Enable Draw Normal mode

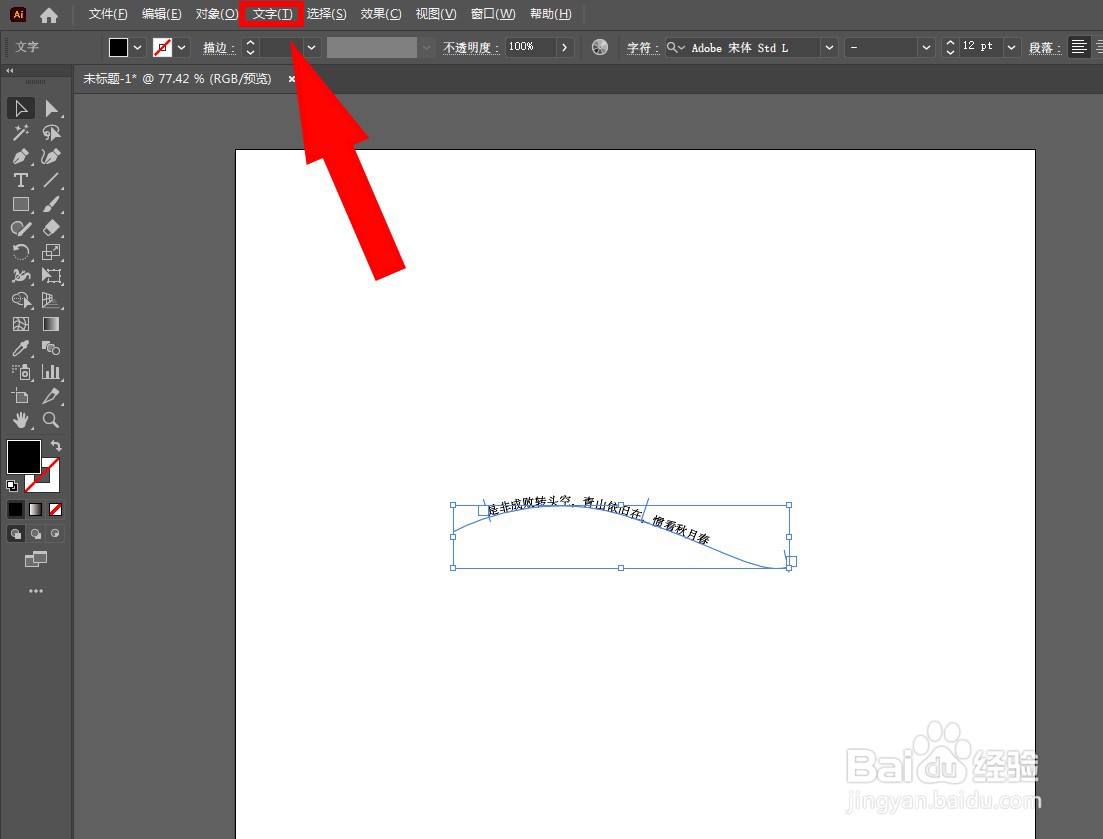(15, 534)
